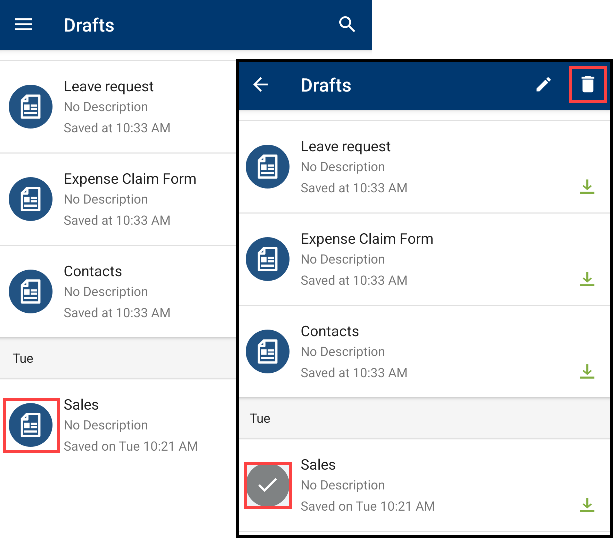
Task: Tap Expense Claim Form icon in right screen
Action: click(x=267, y=259)
